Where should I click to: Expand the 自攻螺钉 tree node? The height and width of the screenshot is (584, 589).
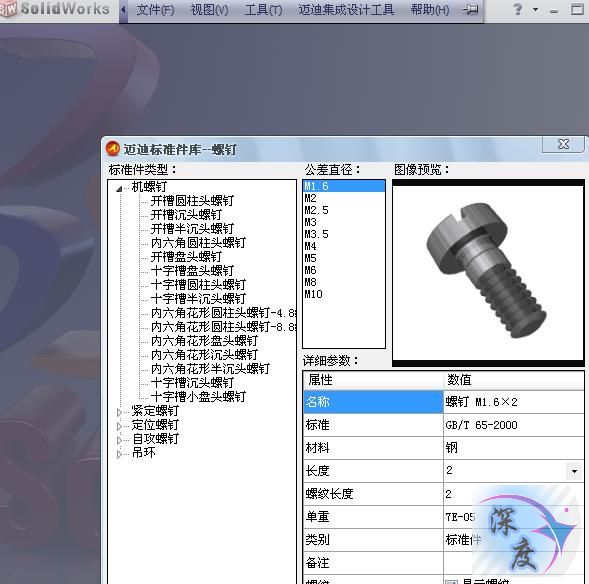tap(119, 440)
